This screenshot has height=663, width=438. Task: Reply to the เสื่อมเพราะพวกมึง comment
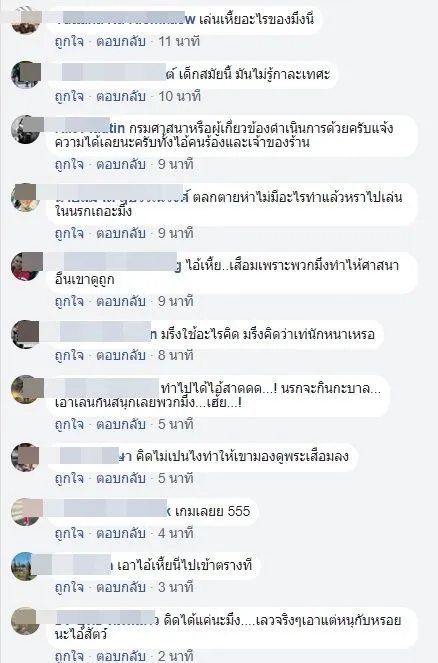click(x=121, y=301)
